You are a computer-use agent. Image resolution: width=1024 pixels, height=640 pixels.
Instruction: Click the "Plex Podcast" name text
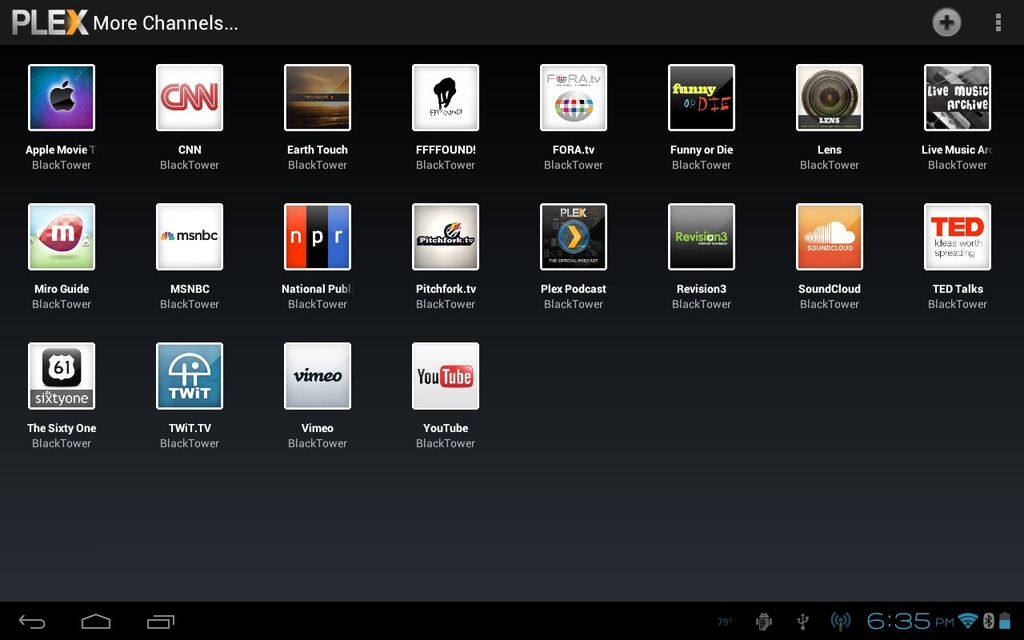[x=573, y=289]
